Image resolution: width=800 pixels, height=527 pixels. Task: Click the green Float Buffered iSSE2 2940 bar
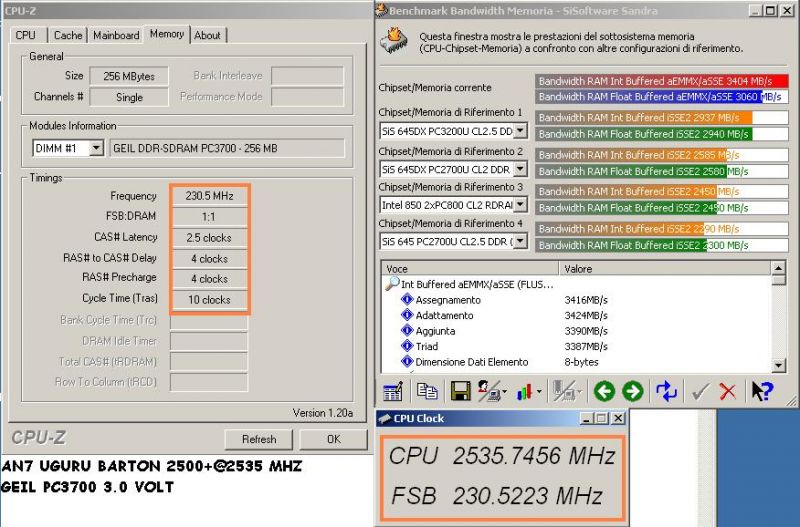coord(662,134)
